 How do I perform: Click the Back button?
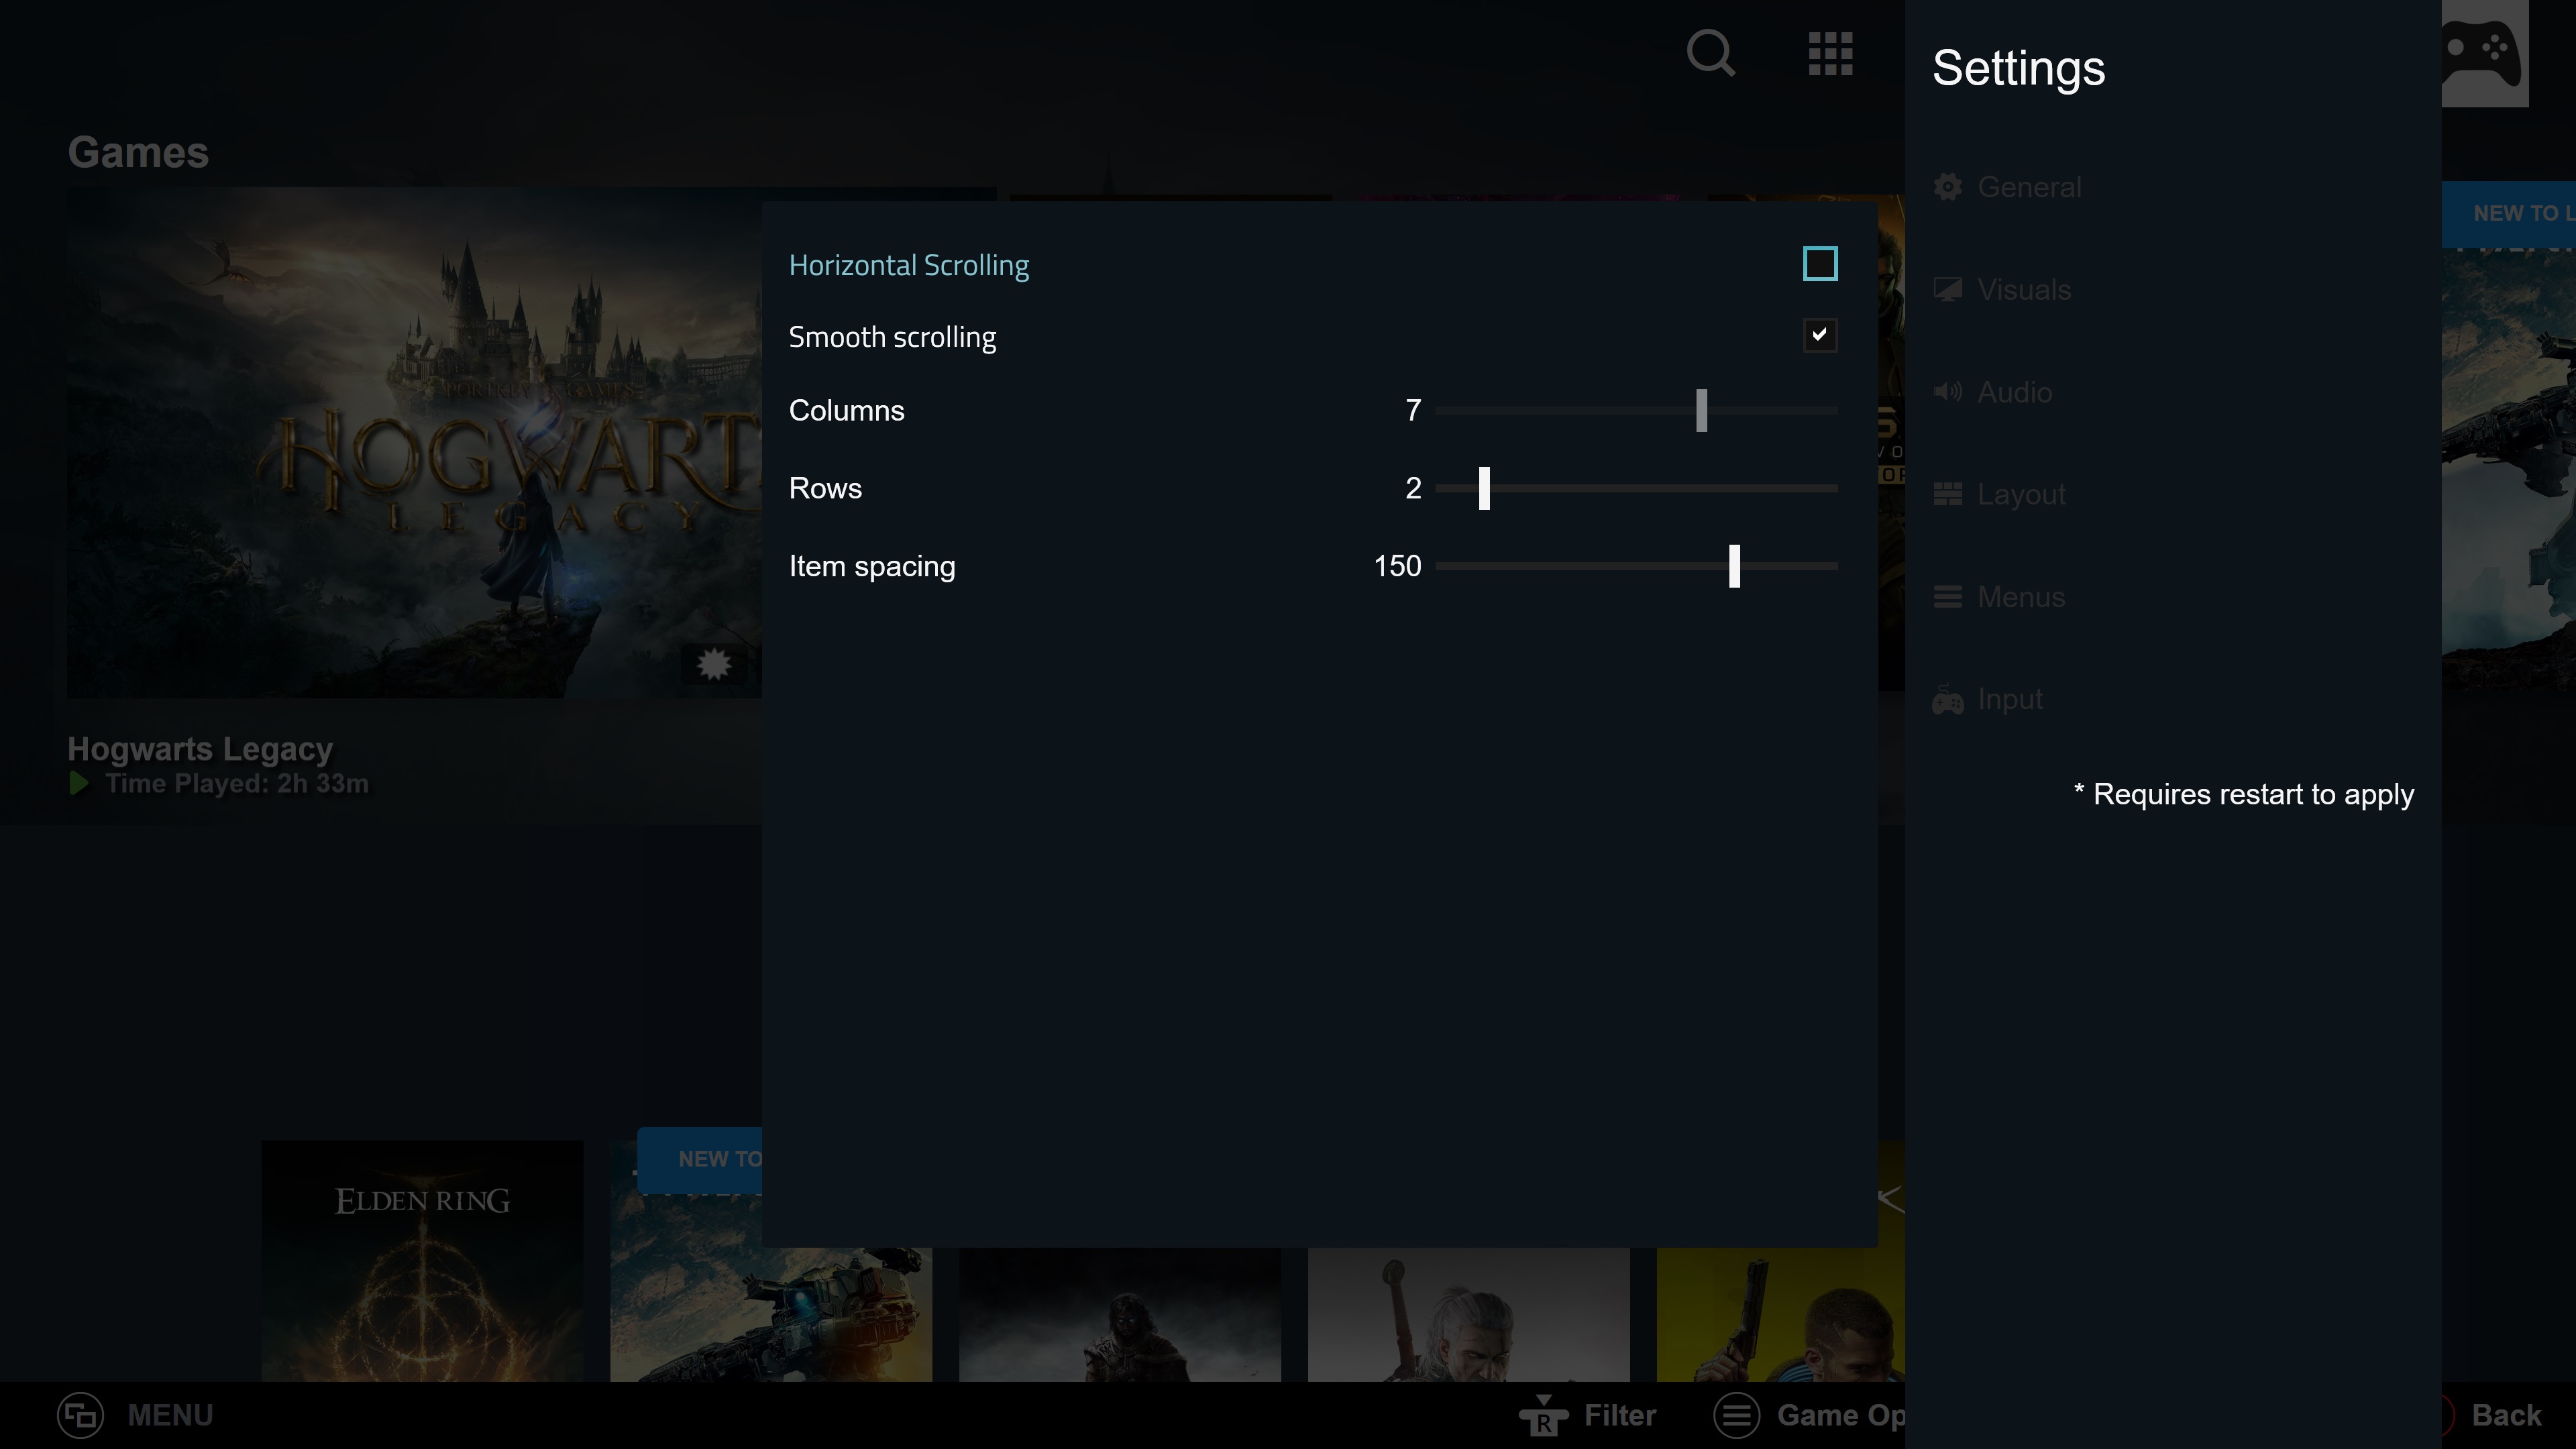(2505, 1415)
